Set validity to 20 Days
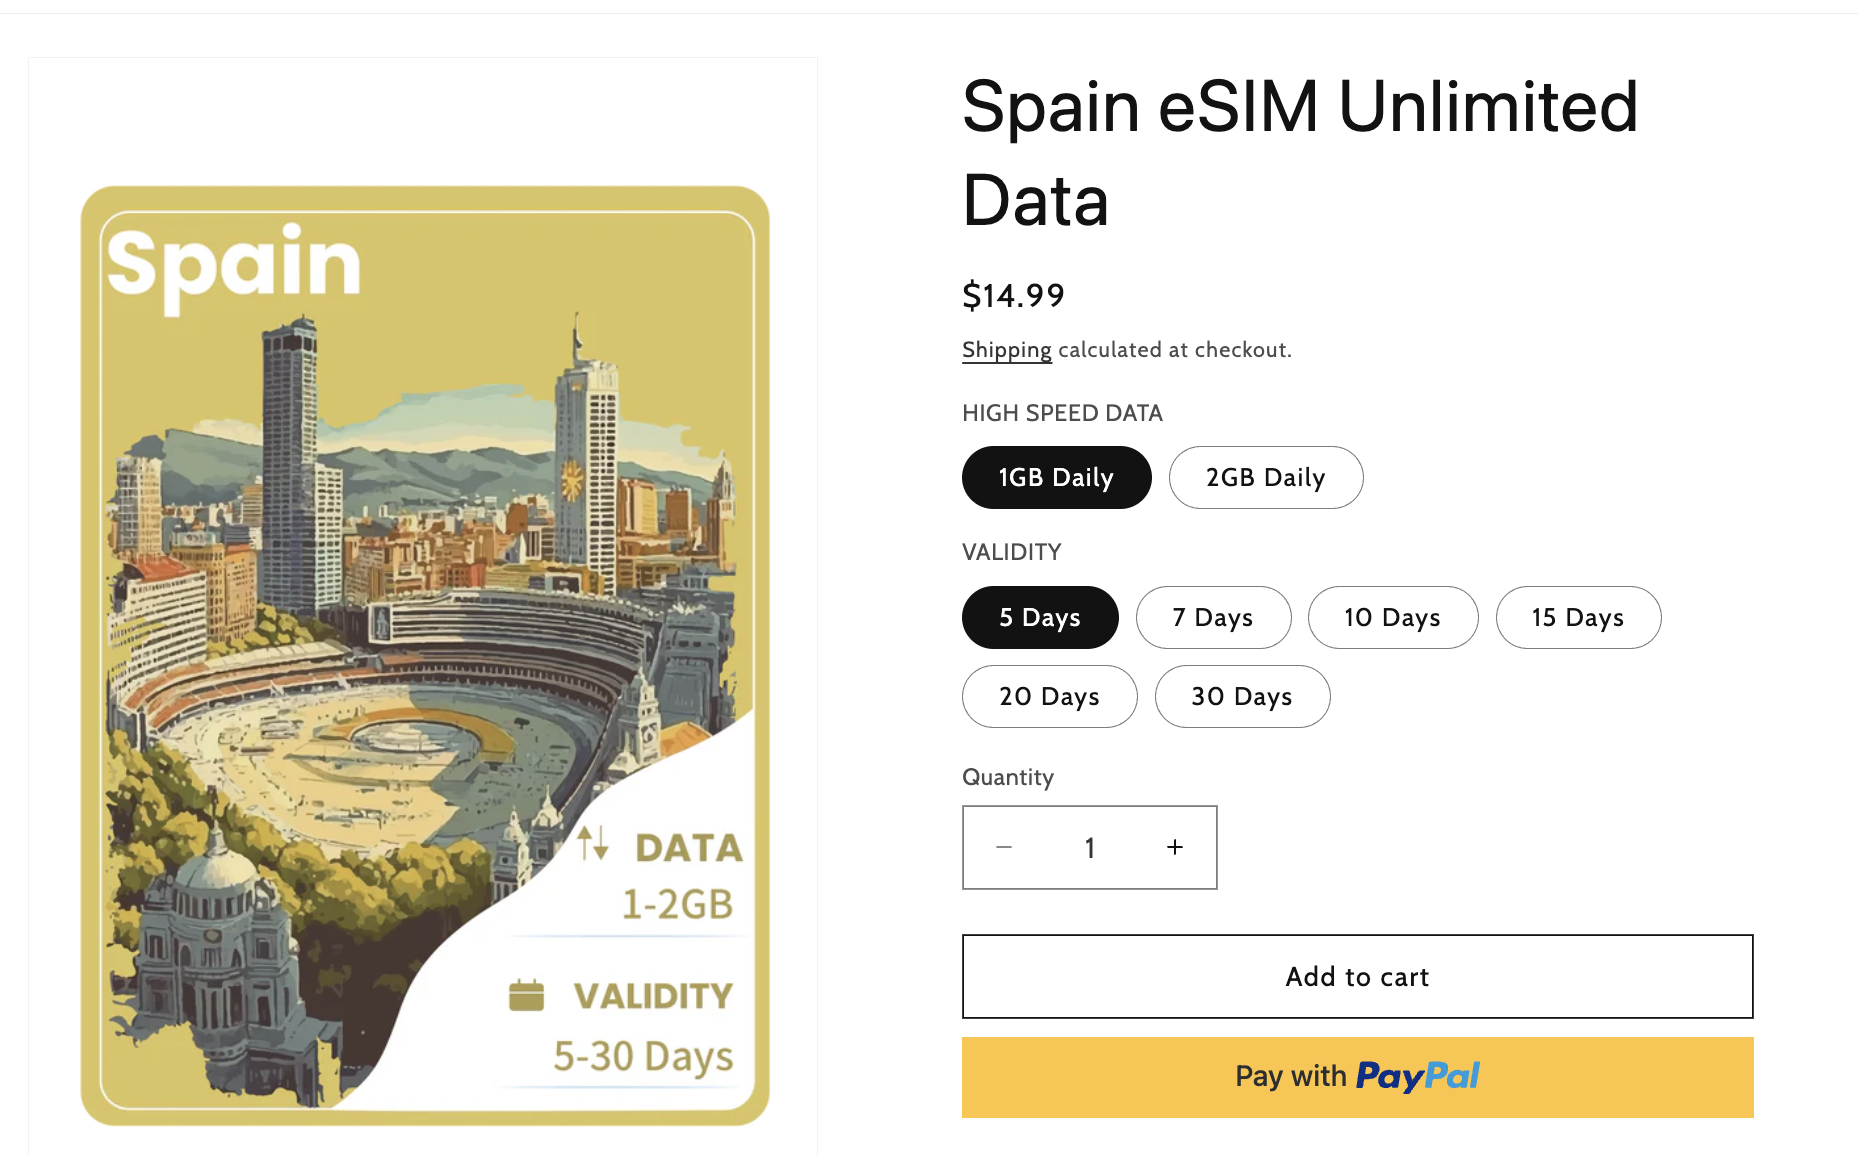 point(1049,697)
